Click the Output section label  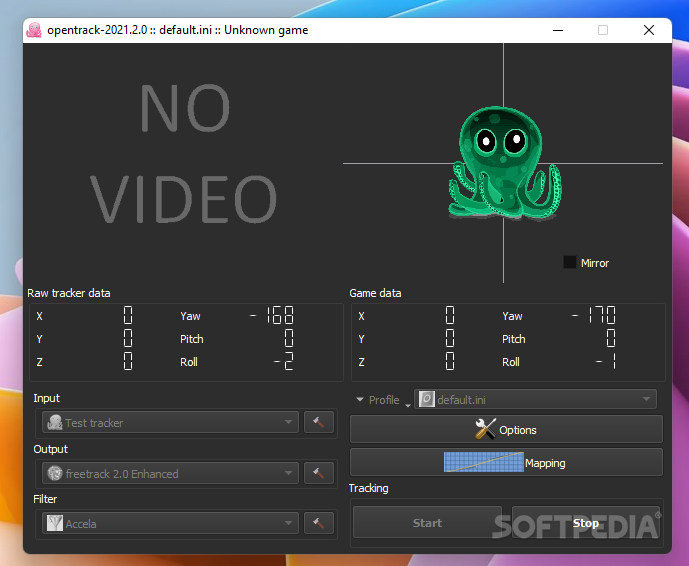point(51,449)
